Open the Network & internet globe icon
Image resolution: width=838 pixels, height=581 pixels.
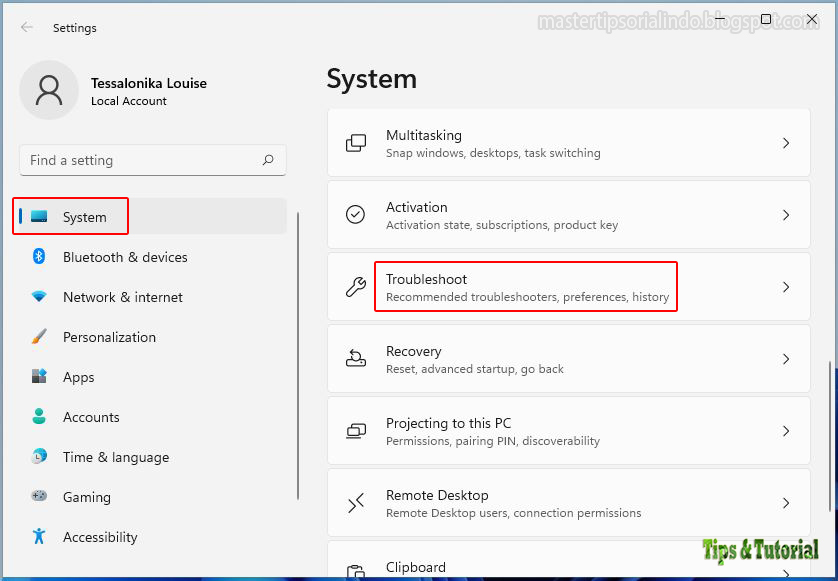[39, 297]
